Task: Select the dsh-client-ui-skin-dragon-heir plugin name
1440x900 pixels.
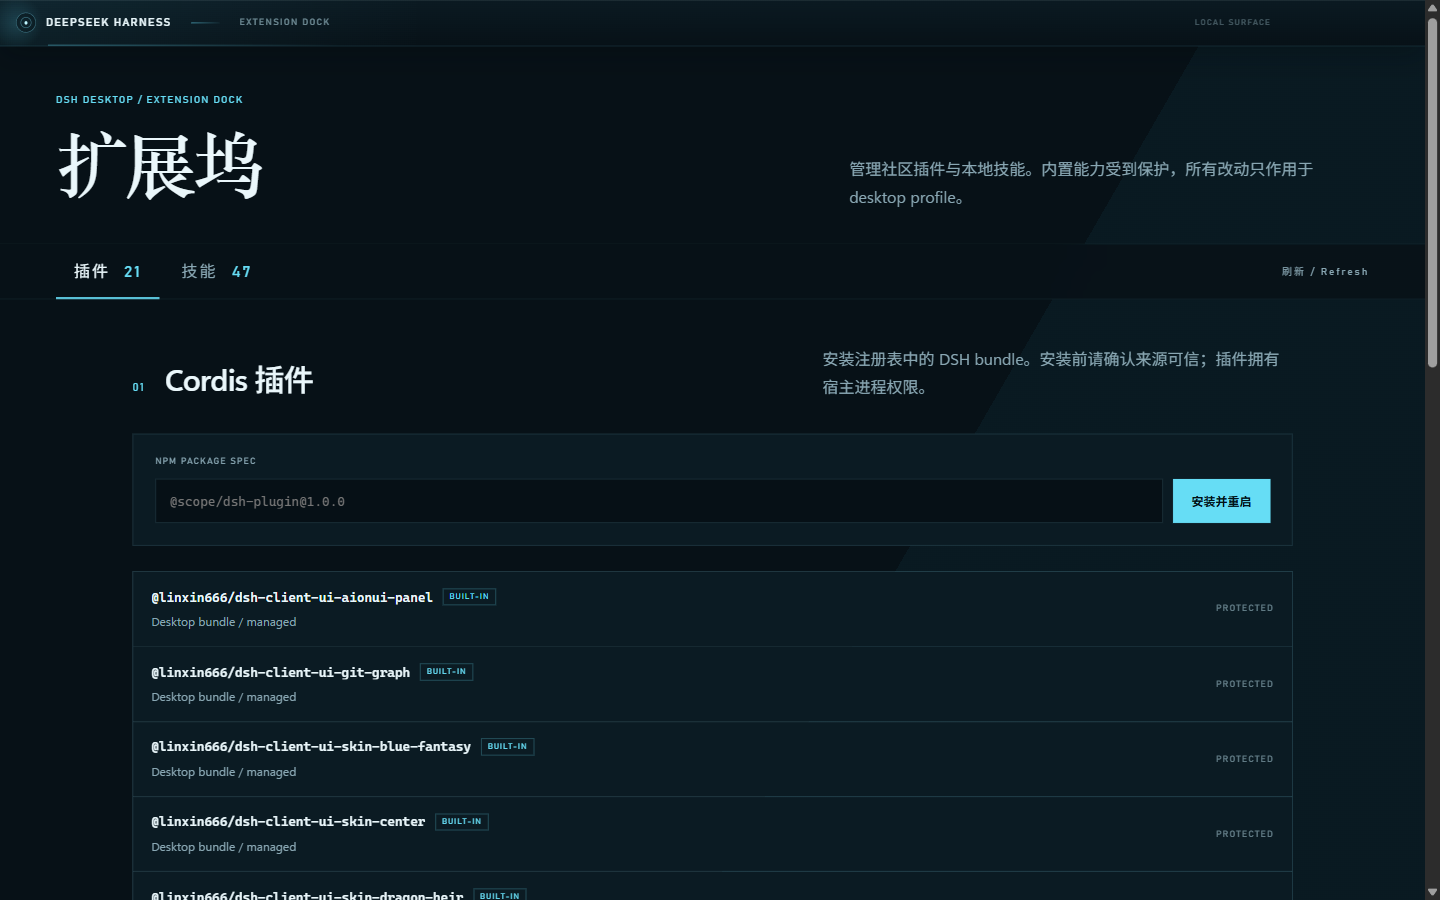Action: pos(307,895)
